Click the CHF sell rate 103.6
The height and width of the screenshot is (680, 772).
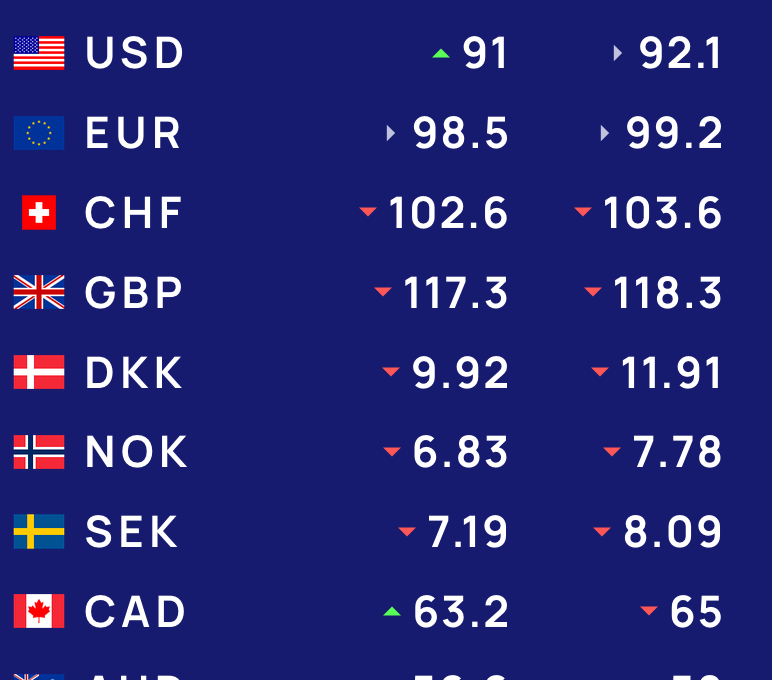click(x=662, y=213)
